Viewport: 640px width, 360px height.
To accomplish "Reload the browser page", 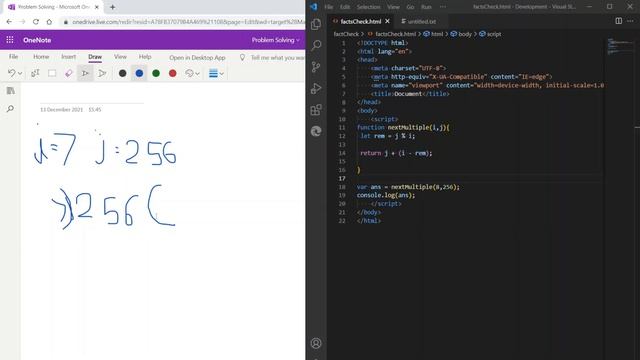I will [36, 22].
